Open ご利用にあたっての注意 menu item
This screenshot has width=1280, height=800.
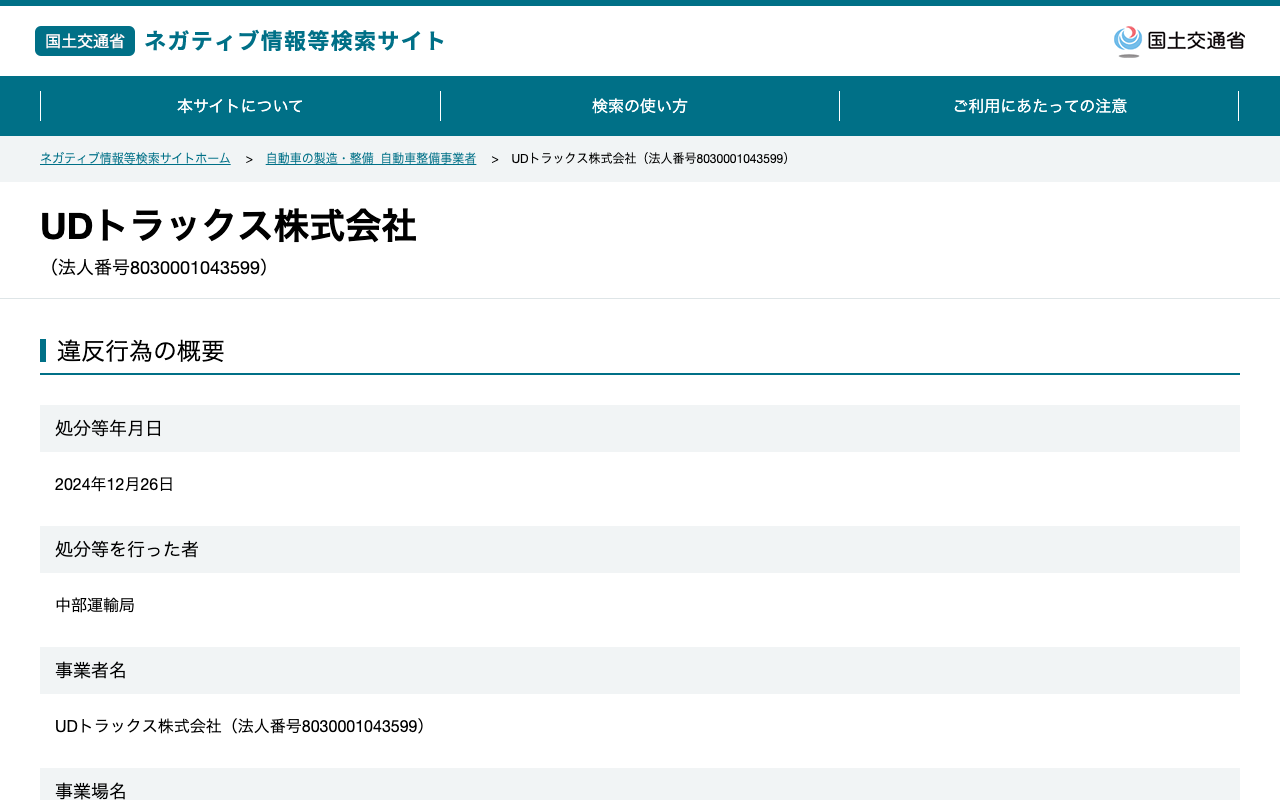tap(1039, 106)
